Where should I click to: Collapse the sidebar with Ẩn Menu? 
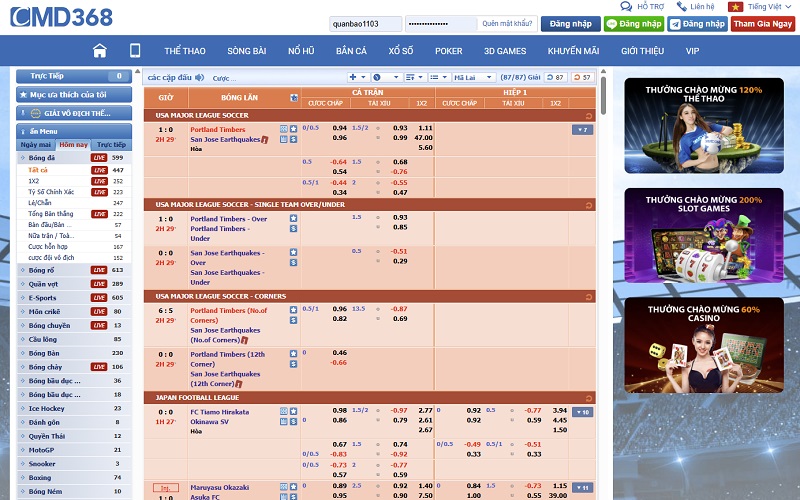[74, 131]
